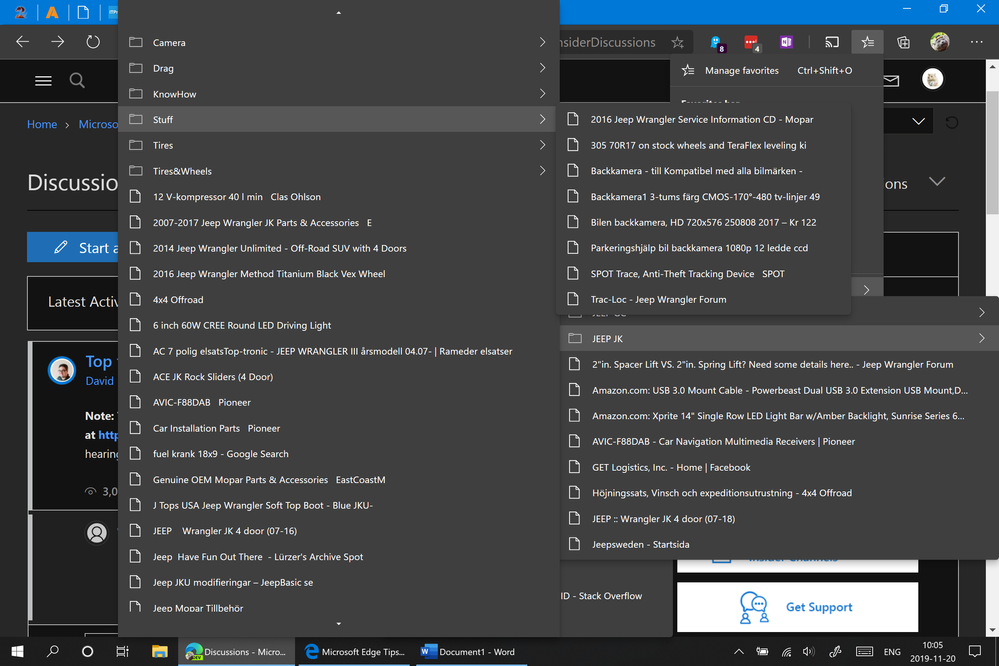The height and width of the screenshot is (666, 999).
Task: Open the page hamburger menu
Action: point(43,81)
